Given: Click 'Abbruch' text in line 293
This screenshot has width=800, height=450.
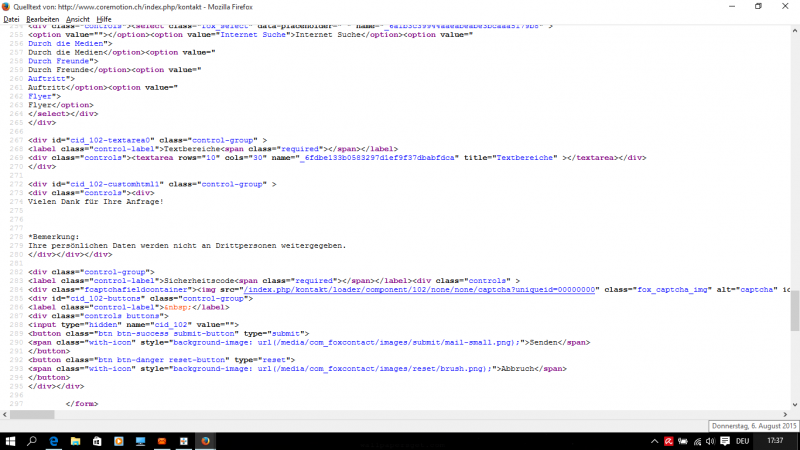Looking at the screenshot, I should point(518,368).
